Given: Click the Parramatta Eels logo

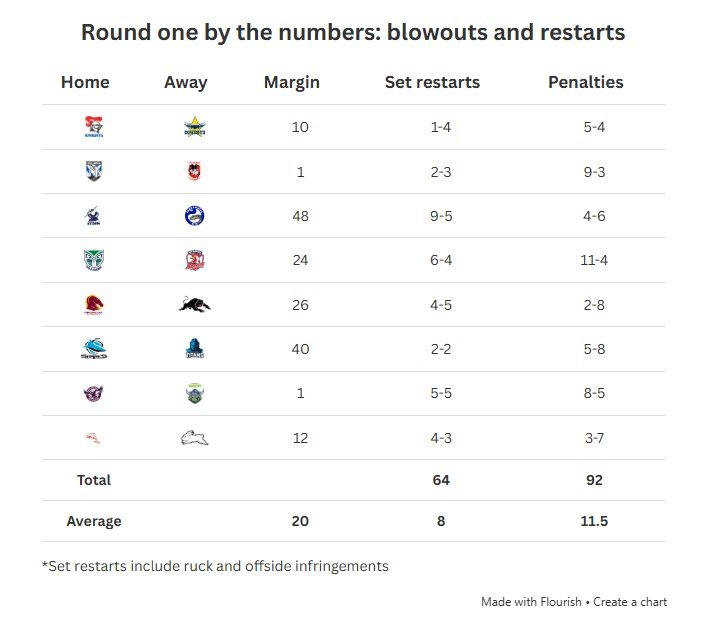Looking at the screenshot, I should coord(194,216).
